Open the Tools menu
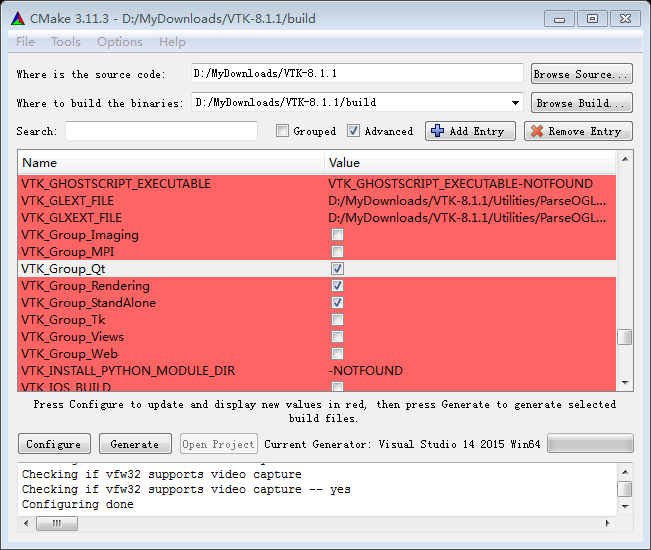Viewport: 651px width, 550px height. 66,42
